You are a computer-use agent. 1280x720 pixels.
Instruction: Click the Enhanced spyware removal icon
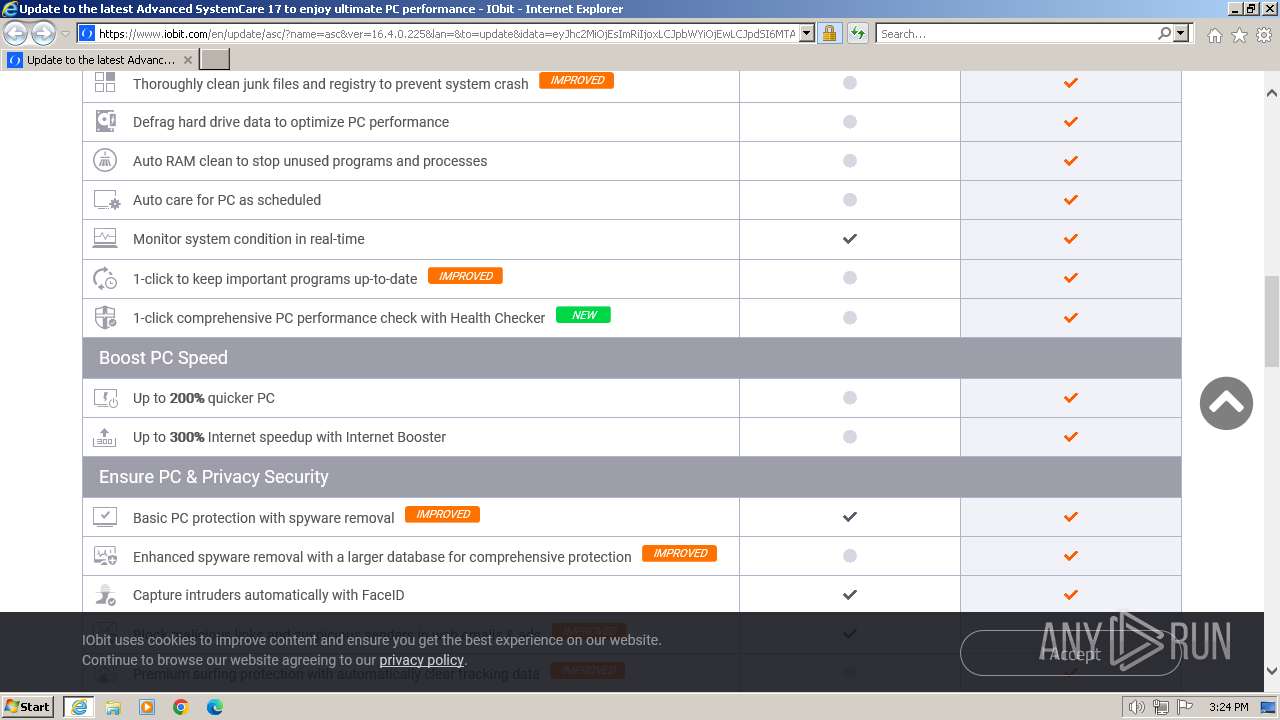(105, 555)
